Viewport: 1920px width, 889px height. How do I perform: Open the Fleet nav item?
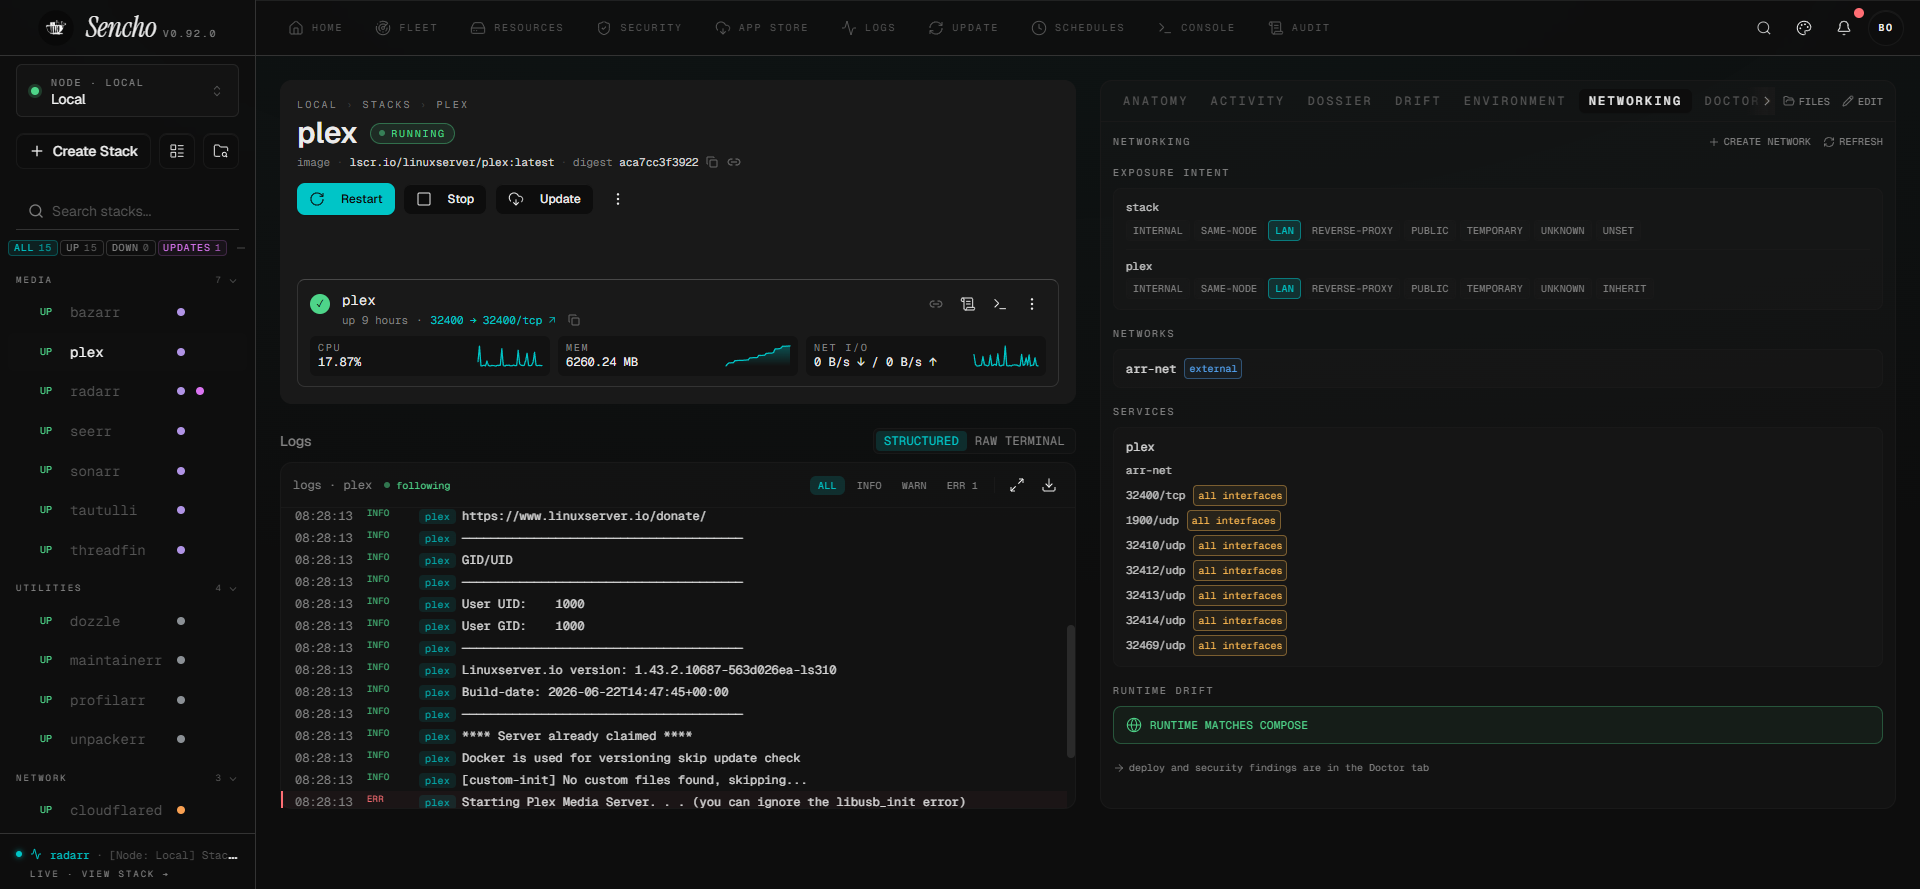(406, 28)
